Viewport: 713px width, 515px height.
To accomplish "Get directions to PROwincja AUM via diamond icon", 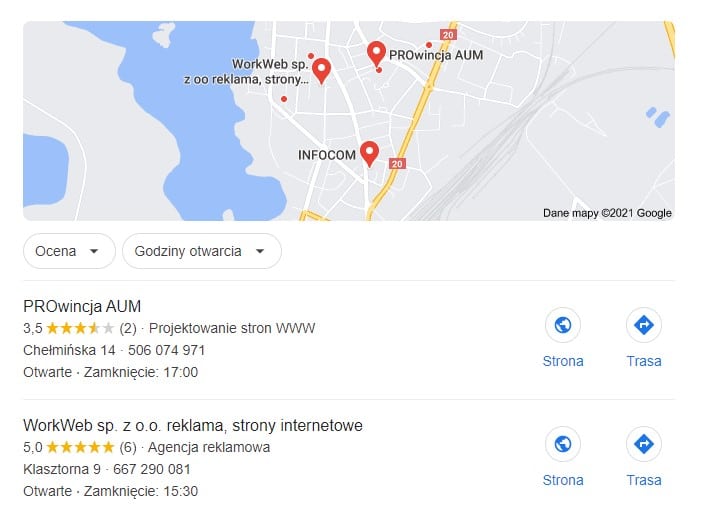I will 643,325.
